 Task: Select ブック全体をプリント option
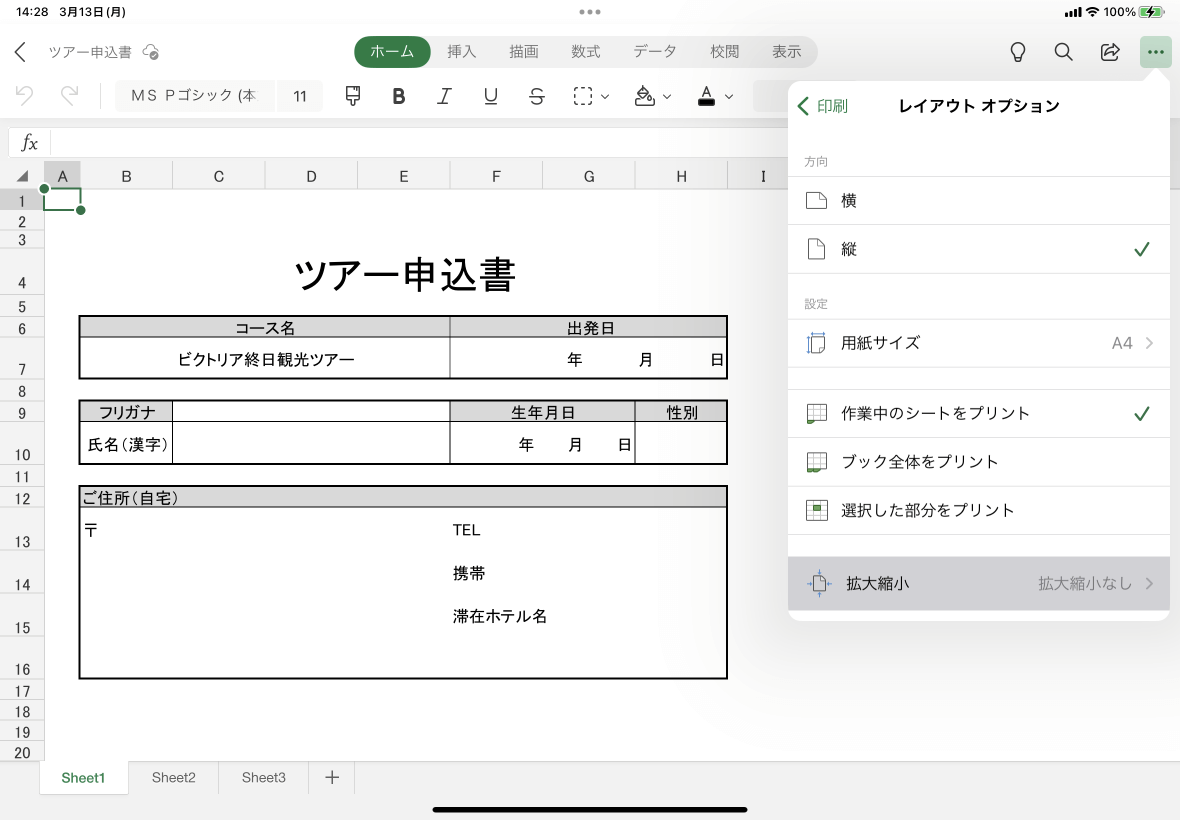(978, 462)
